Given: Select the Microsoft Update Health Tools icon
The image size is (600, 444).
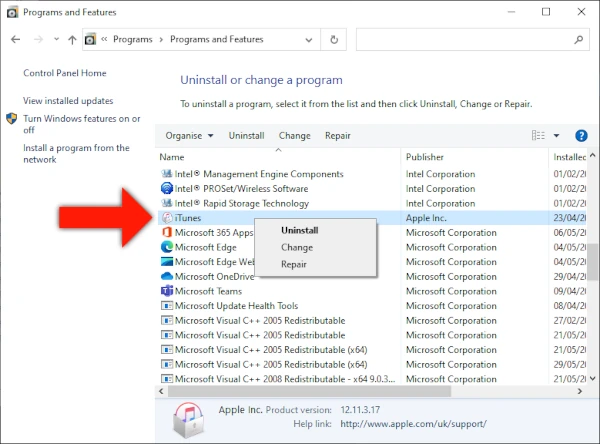Looking at the screenshot, I should coord(167,306).
